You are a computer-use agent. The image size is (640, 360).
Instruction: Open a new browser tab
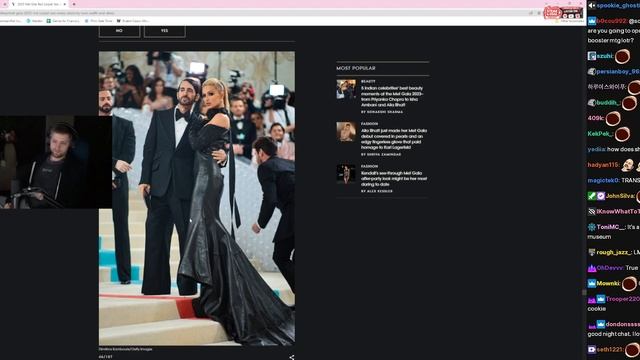(74, 4)
